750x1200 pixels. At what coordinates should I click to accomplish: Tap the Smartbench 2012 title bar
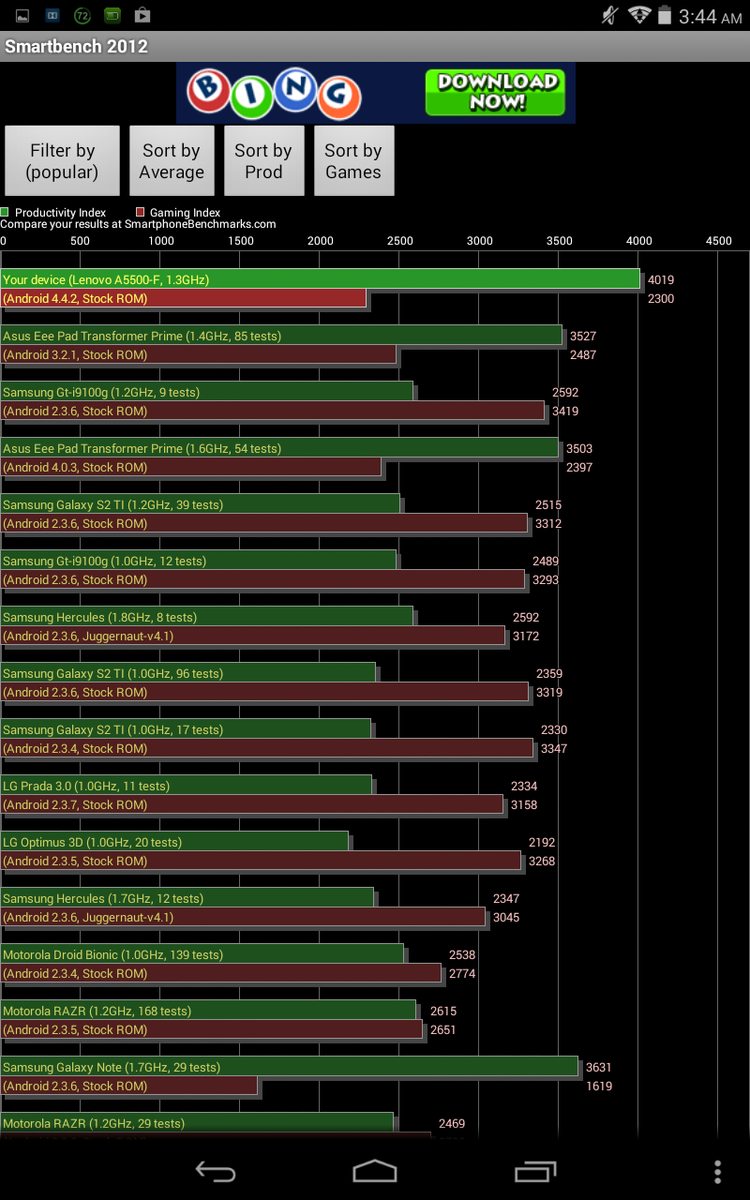(375, 46)
